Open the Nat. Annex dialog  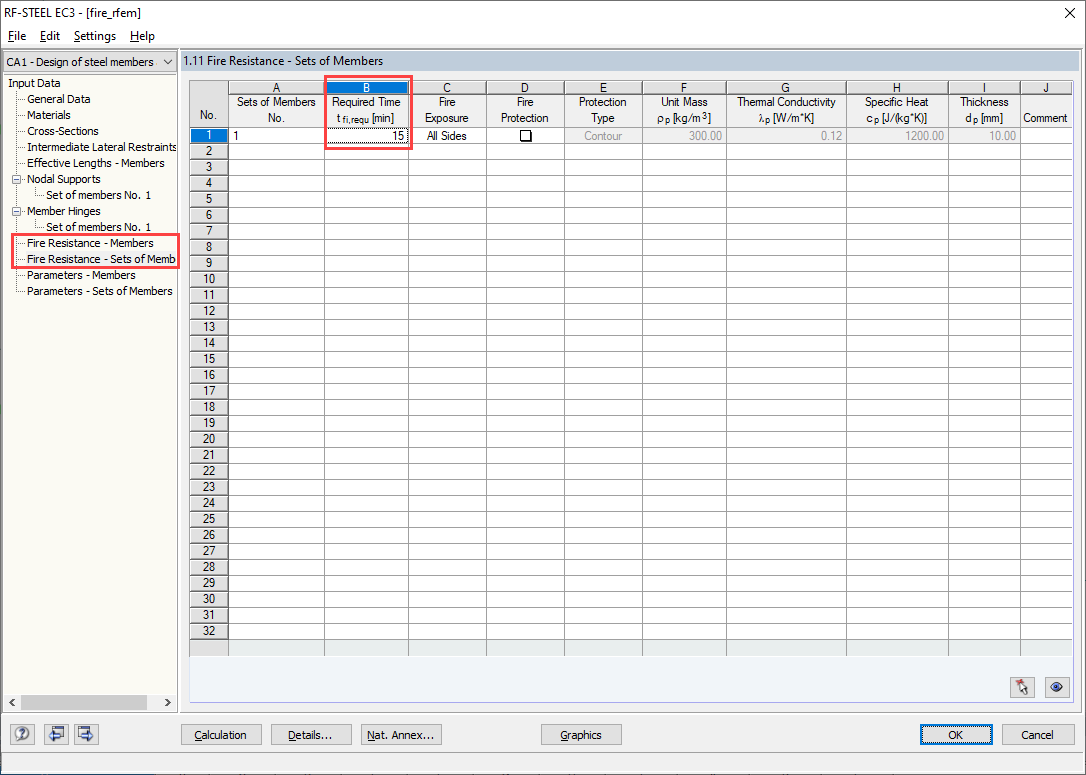click(401, 734)
